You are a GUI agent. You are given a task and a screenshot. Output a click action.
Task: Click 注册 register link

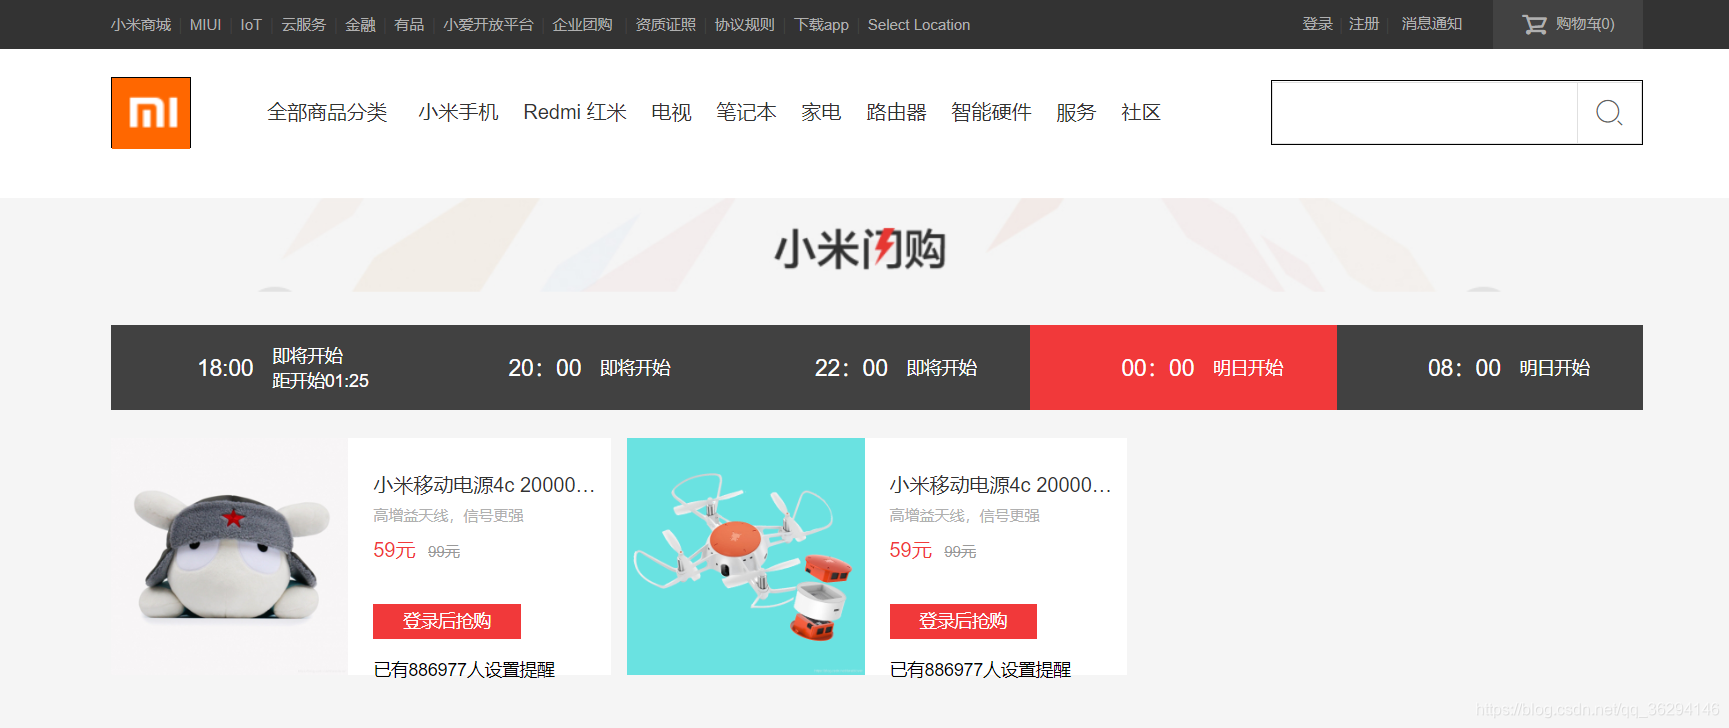click(x=1364, y=23)
